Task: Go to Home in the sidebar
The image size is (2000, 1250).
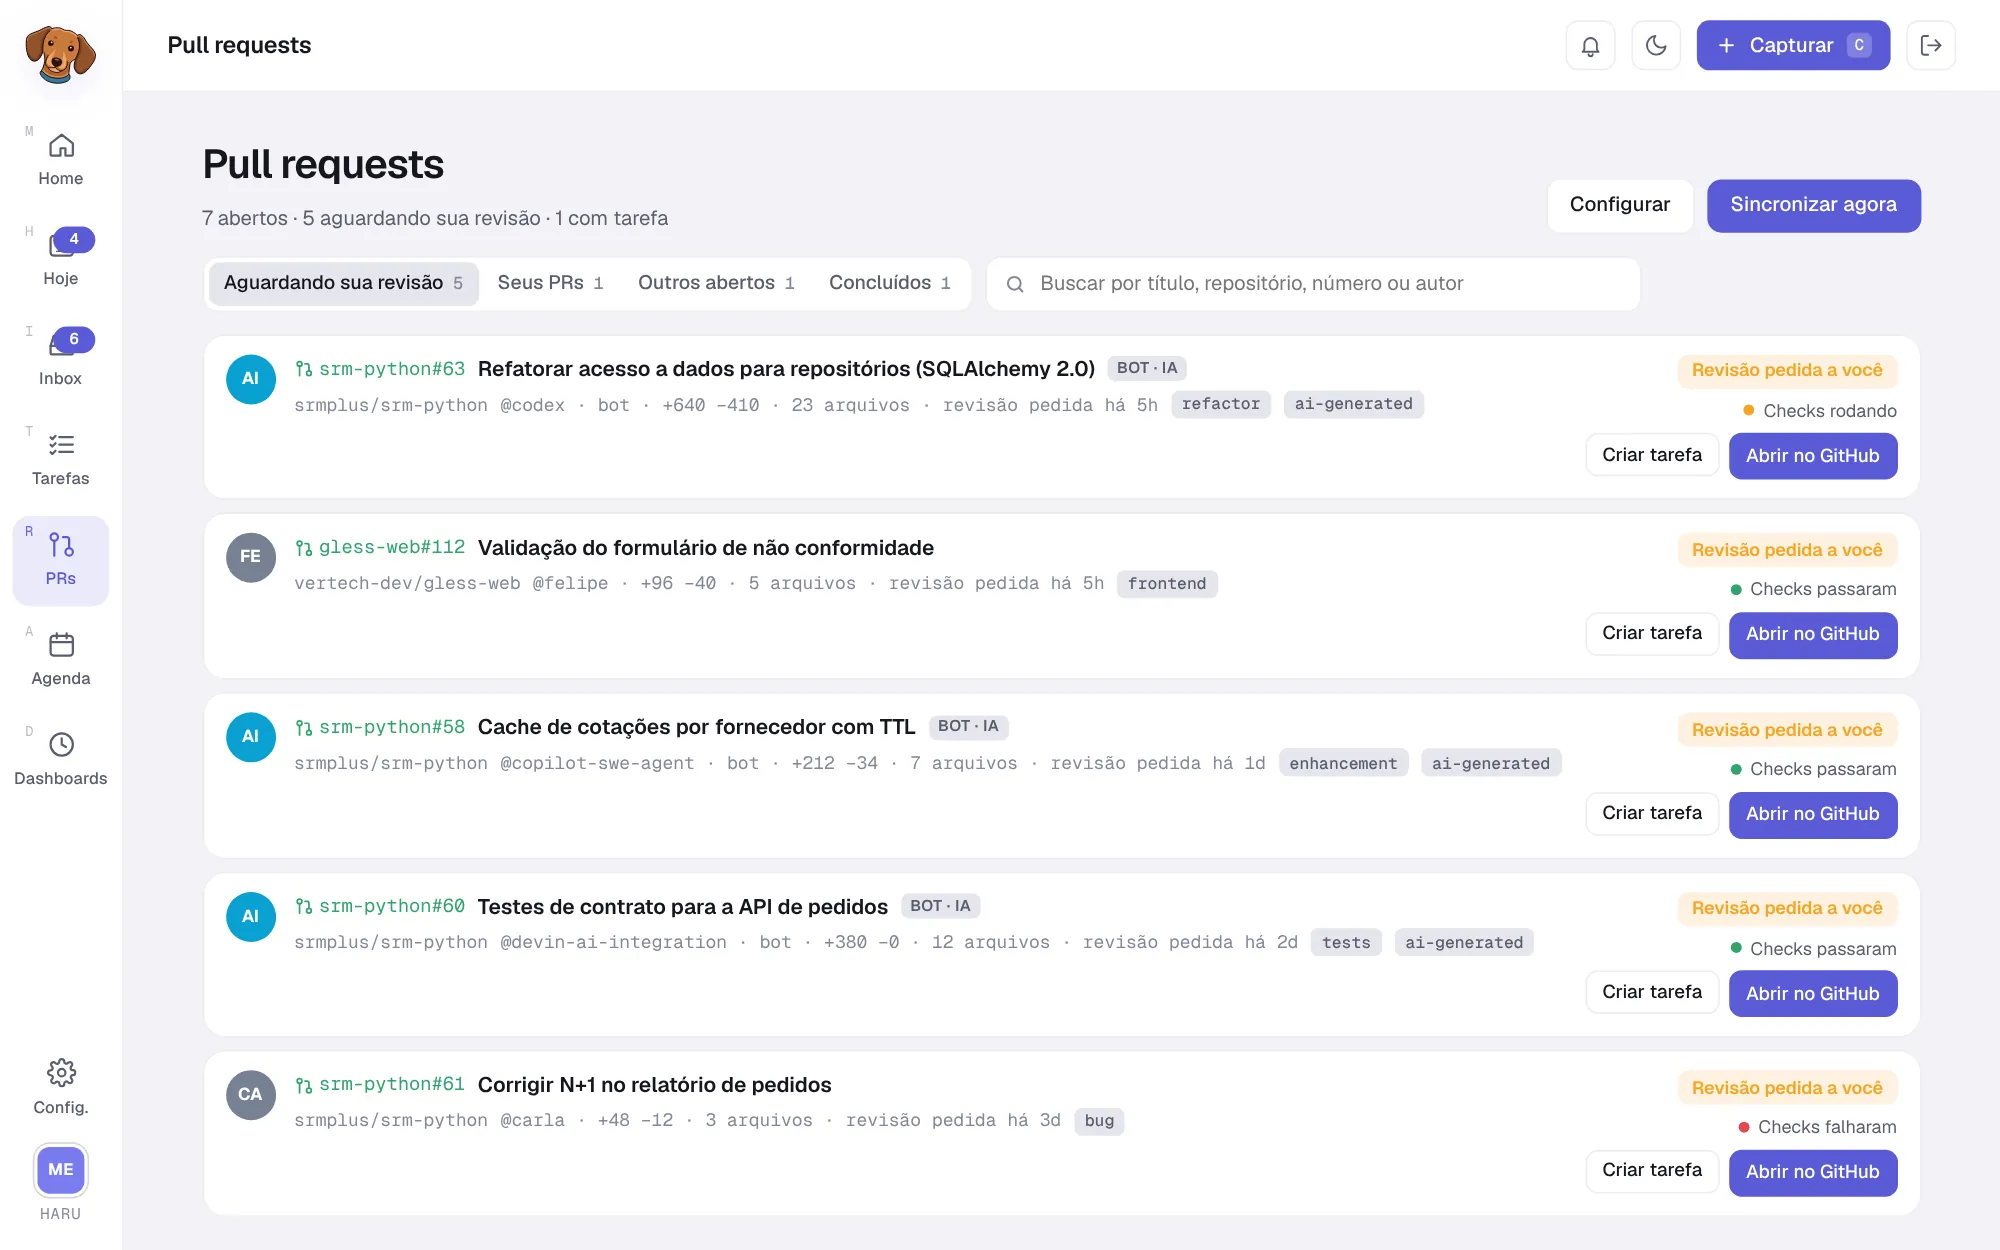Action: coord(61,160)
